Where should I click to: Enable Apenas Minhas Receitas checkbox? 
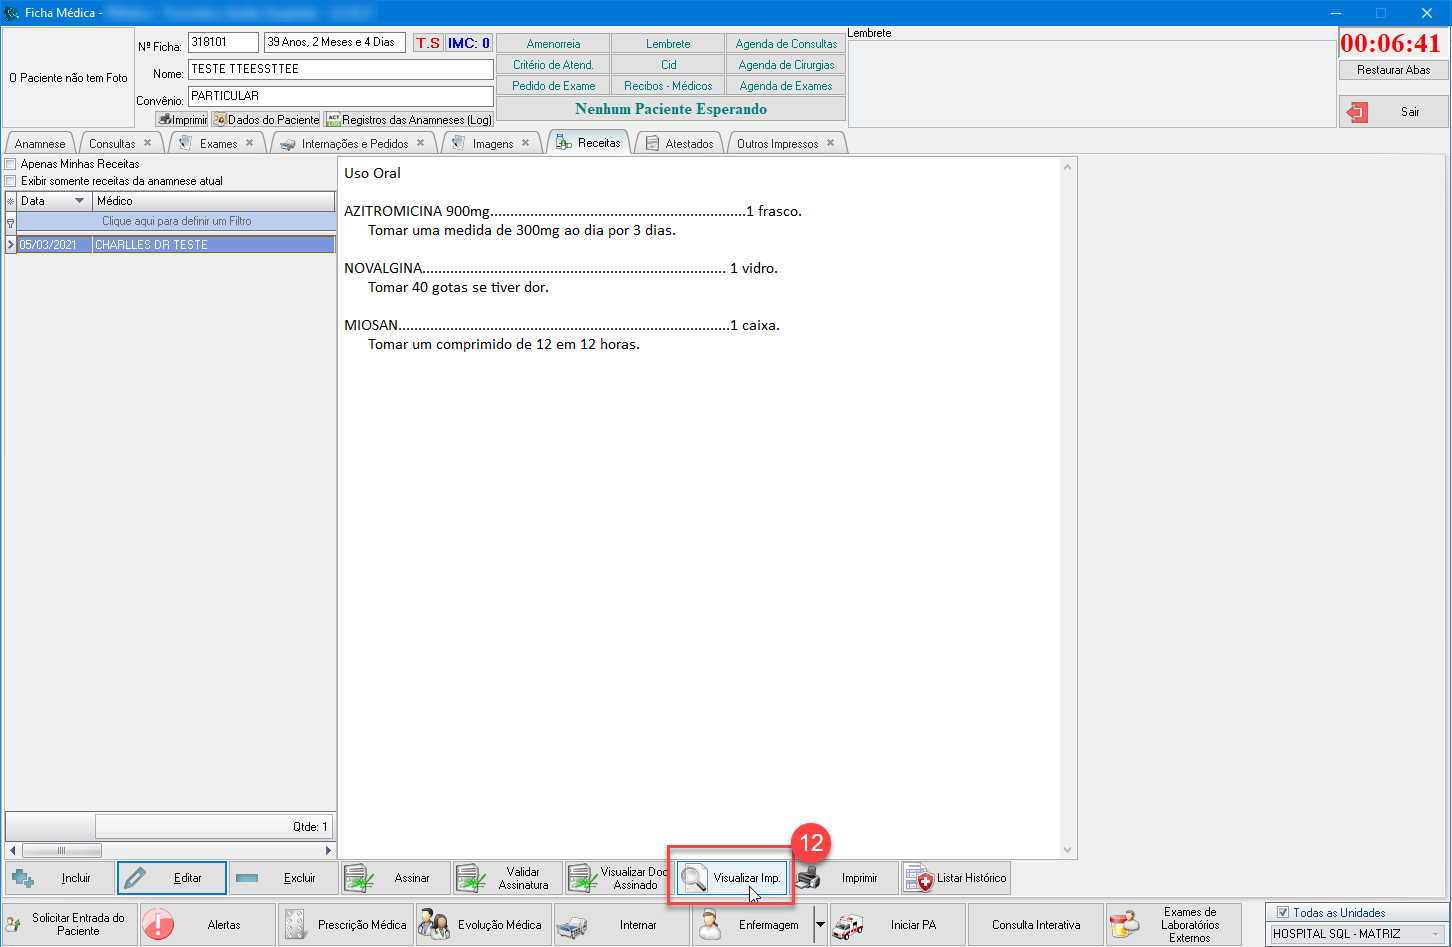tap(11, 164)
